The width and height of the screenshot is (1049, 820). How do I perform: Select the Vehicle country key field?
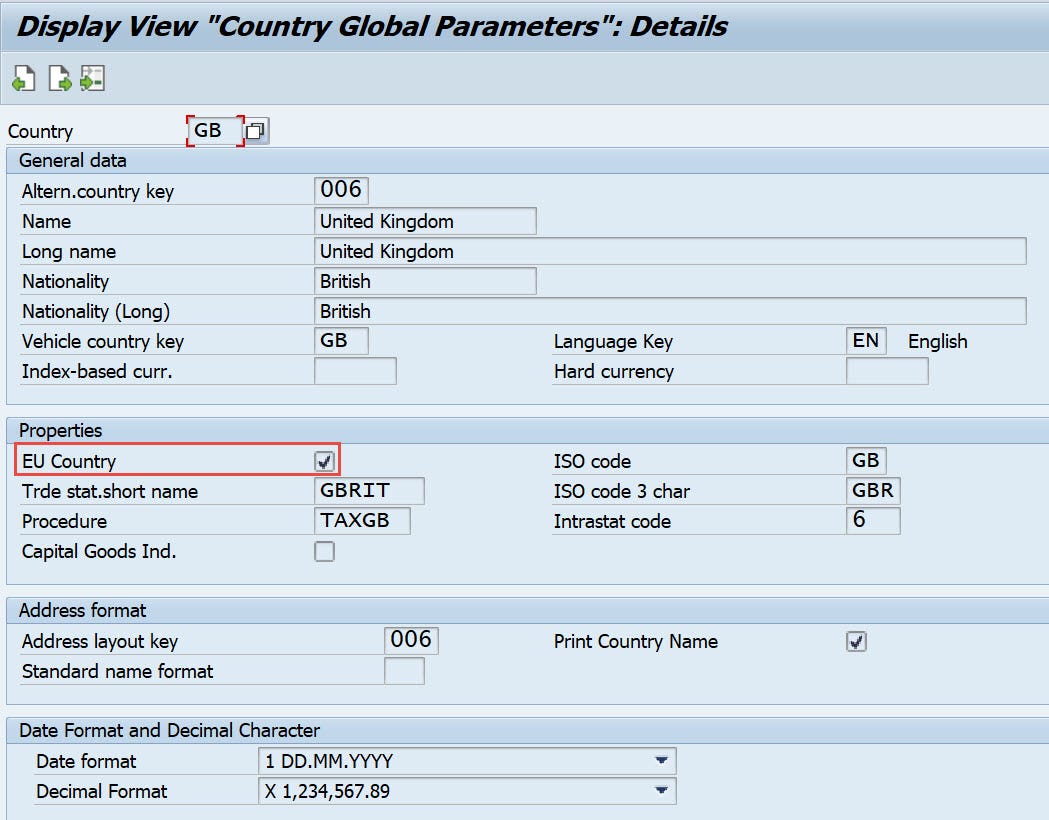[341, 340]
